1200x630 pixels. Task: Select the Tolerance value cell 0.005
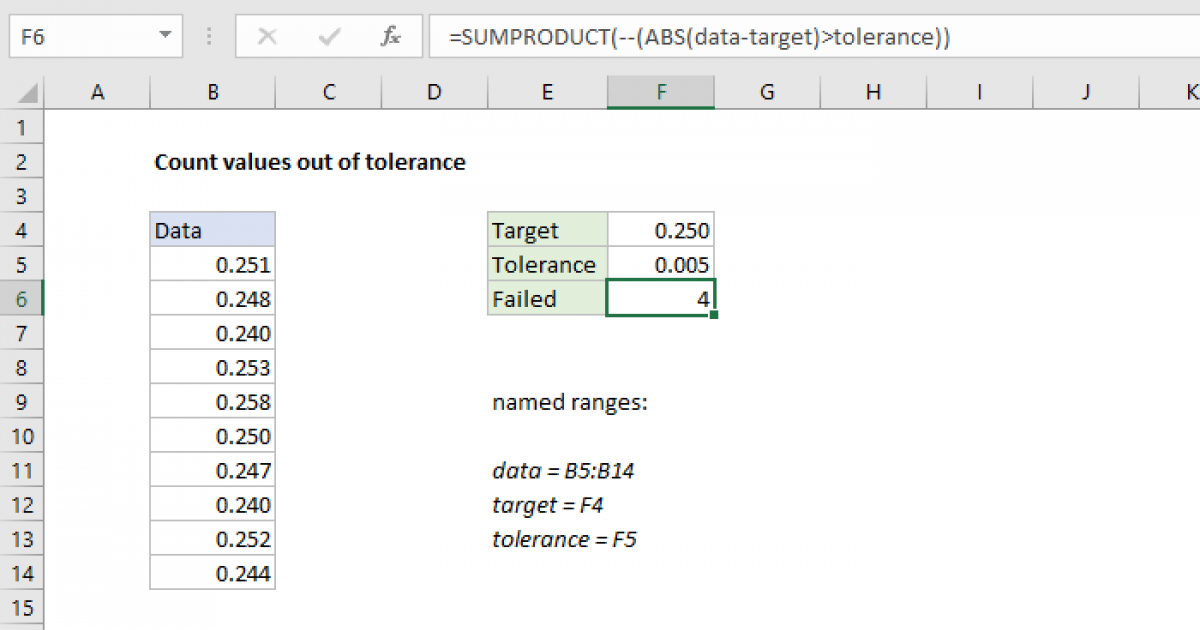click(660, 265)
